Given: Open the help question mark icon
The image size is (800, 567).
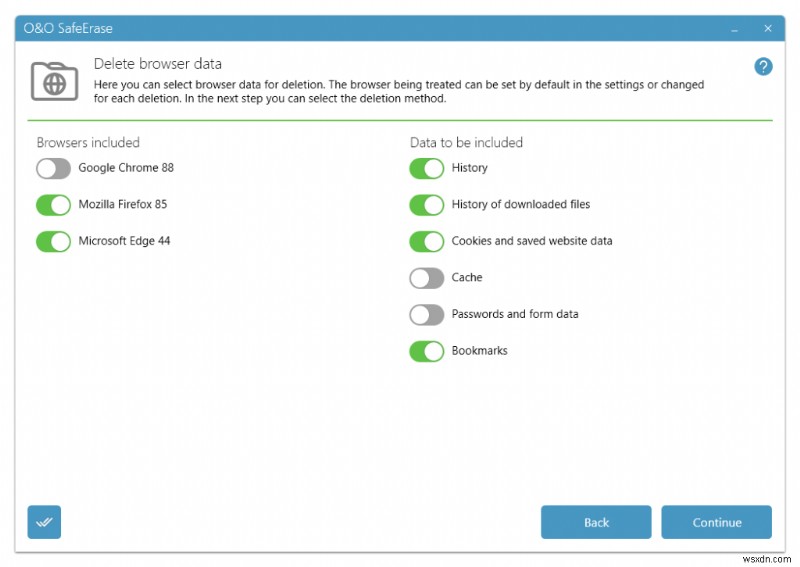Looking at the screenshot, I should (763, 66).
